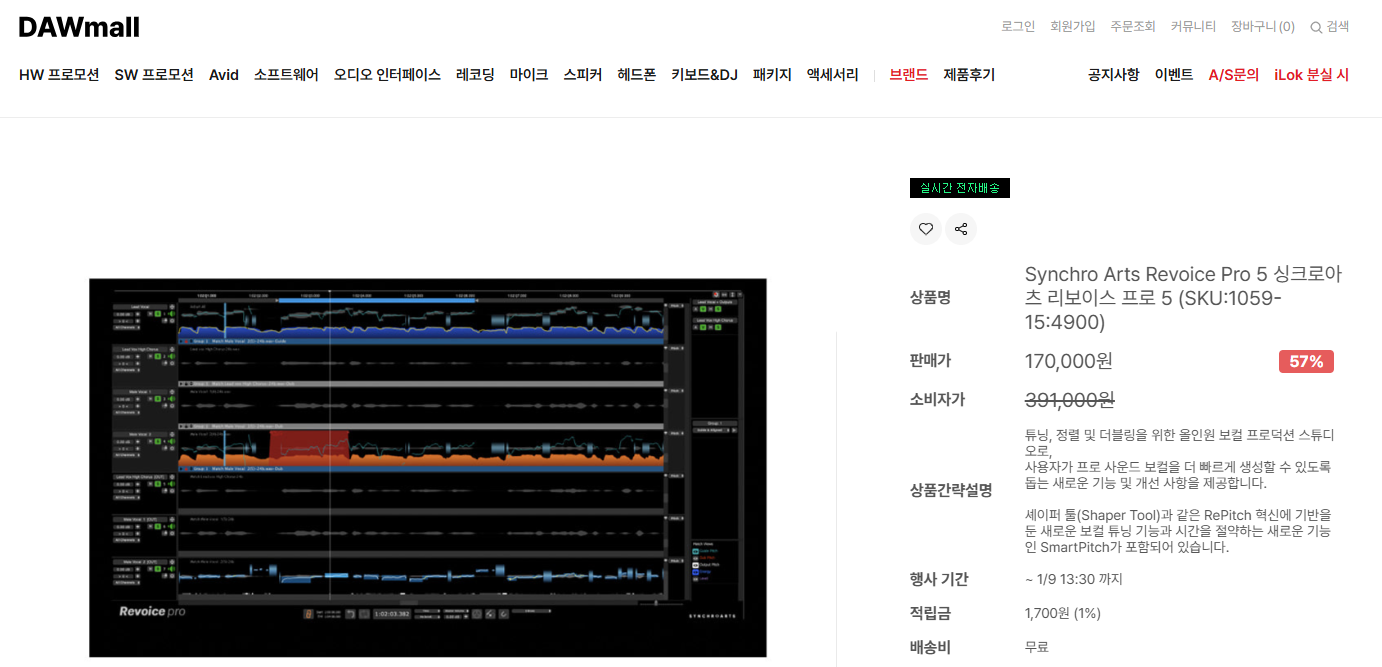The image size is (1382, 667).
Task: Click the DAWmall logo
Action: pyautogui.click(x=79, y=27)
